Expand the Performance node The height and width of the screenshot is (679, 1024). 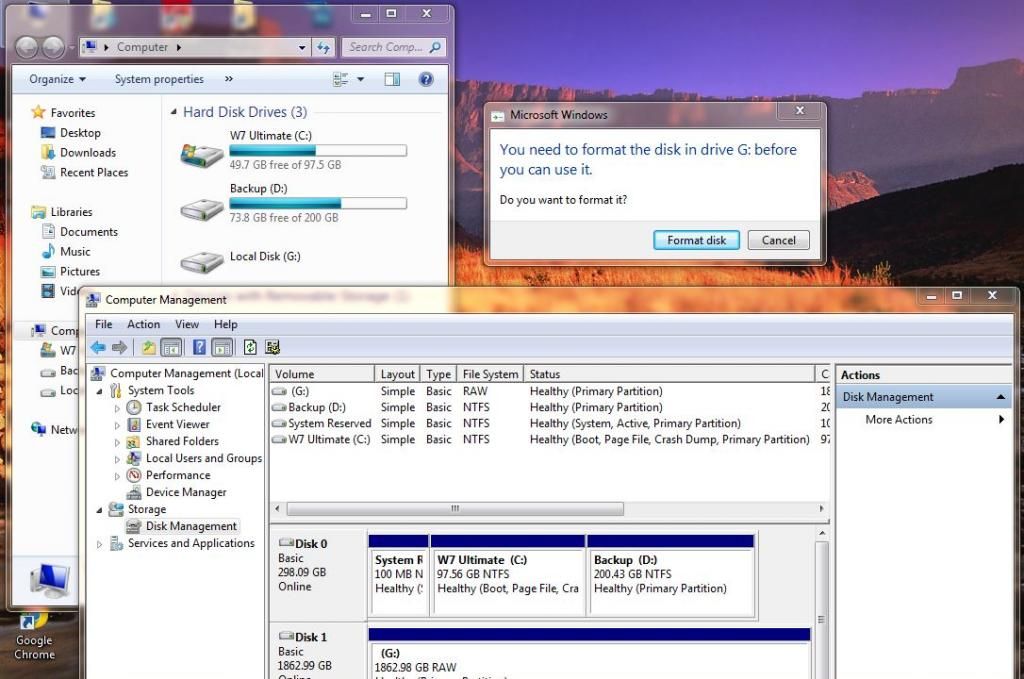point(117,476)
